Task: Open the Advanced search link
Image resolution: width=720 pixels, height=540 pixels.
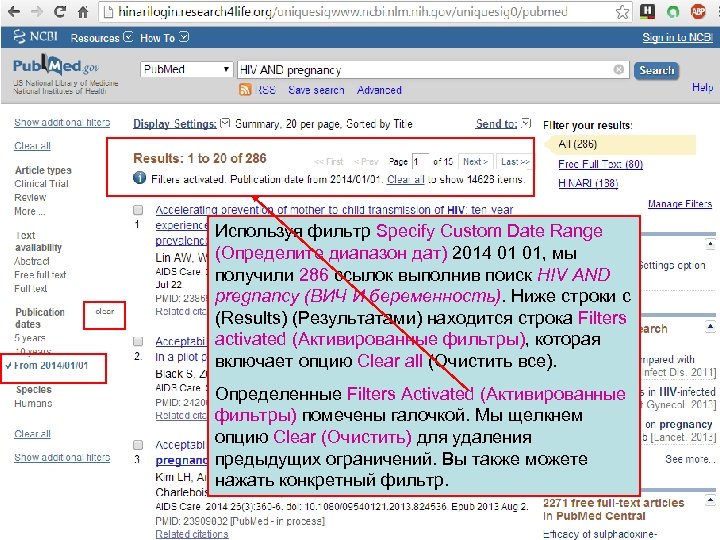Action: [379, 90]
